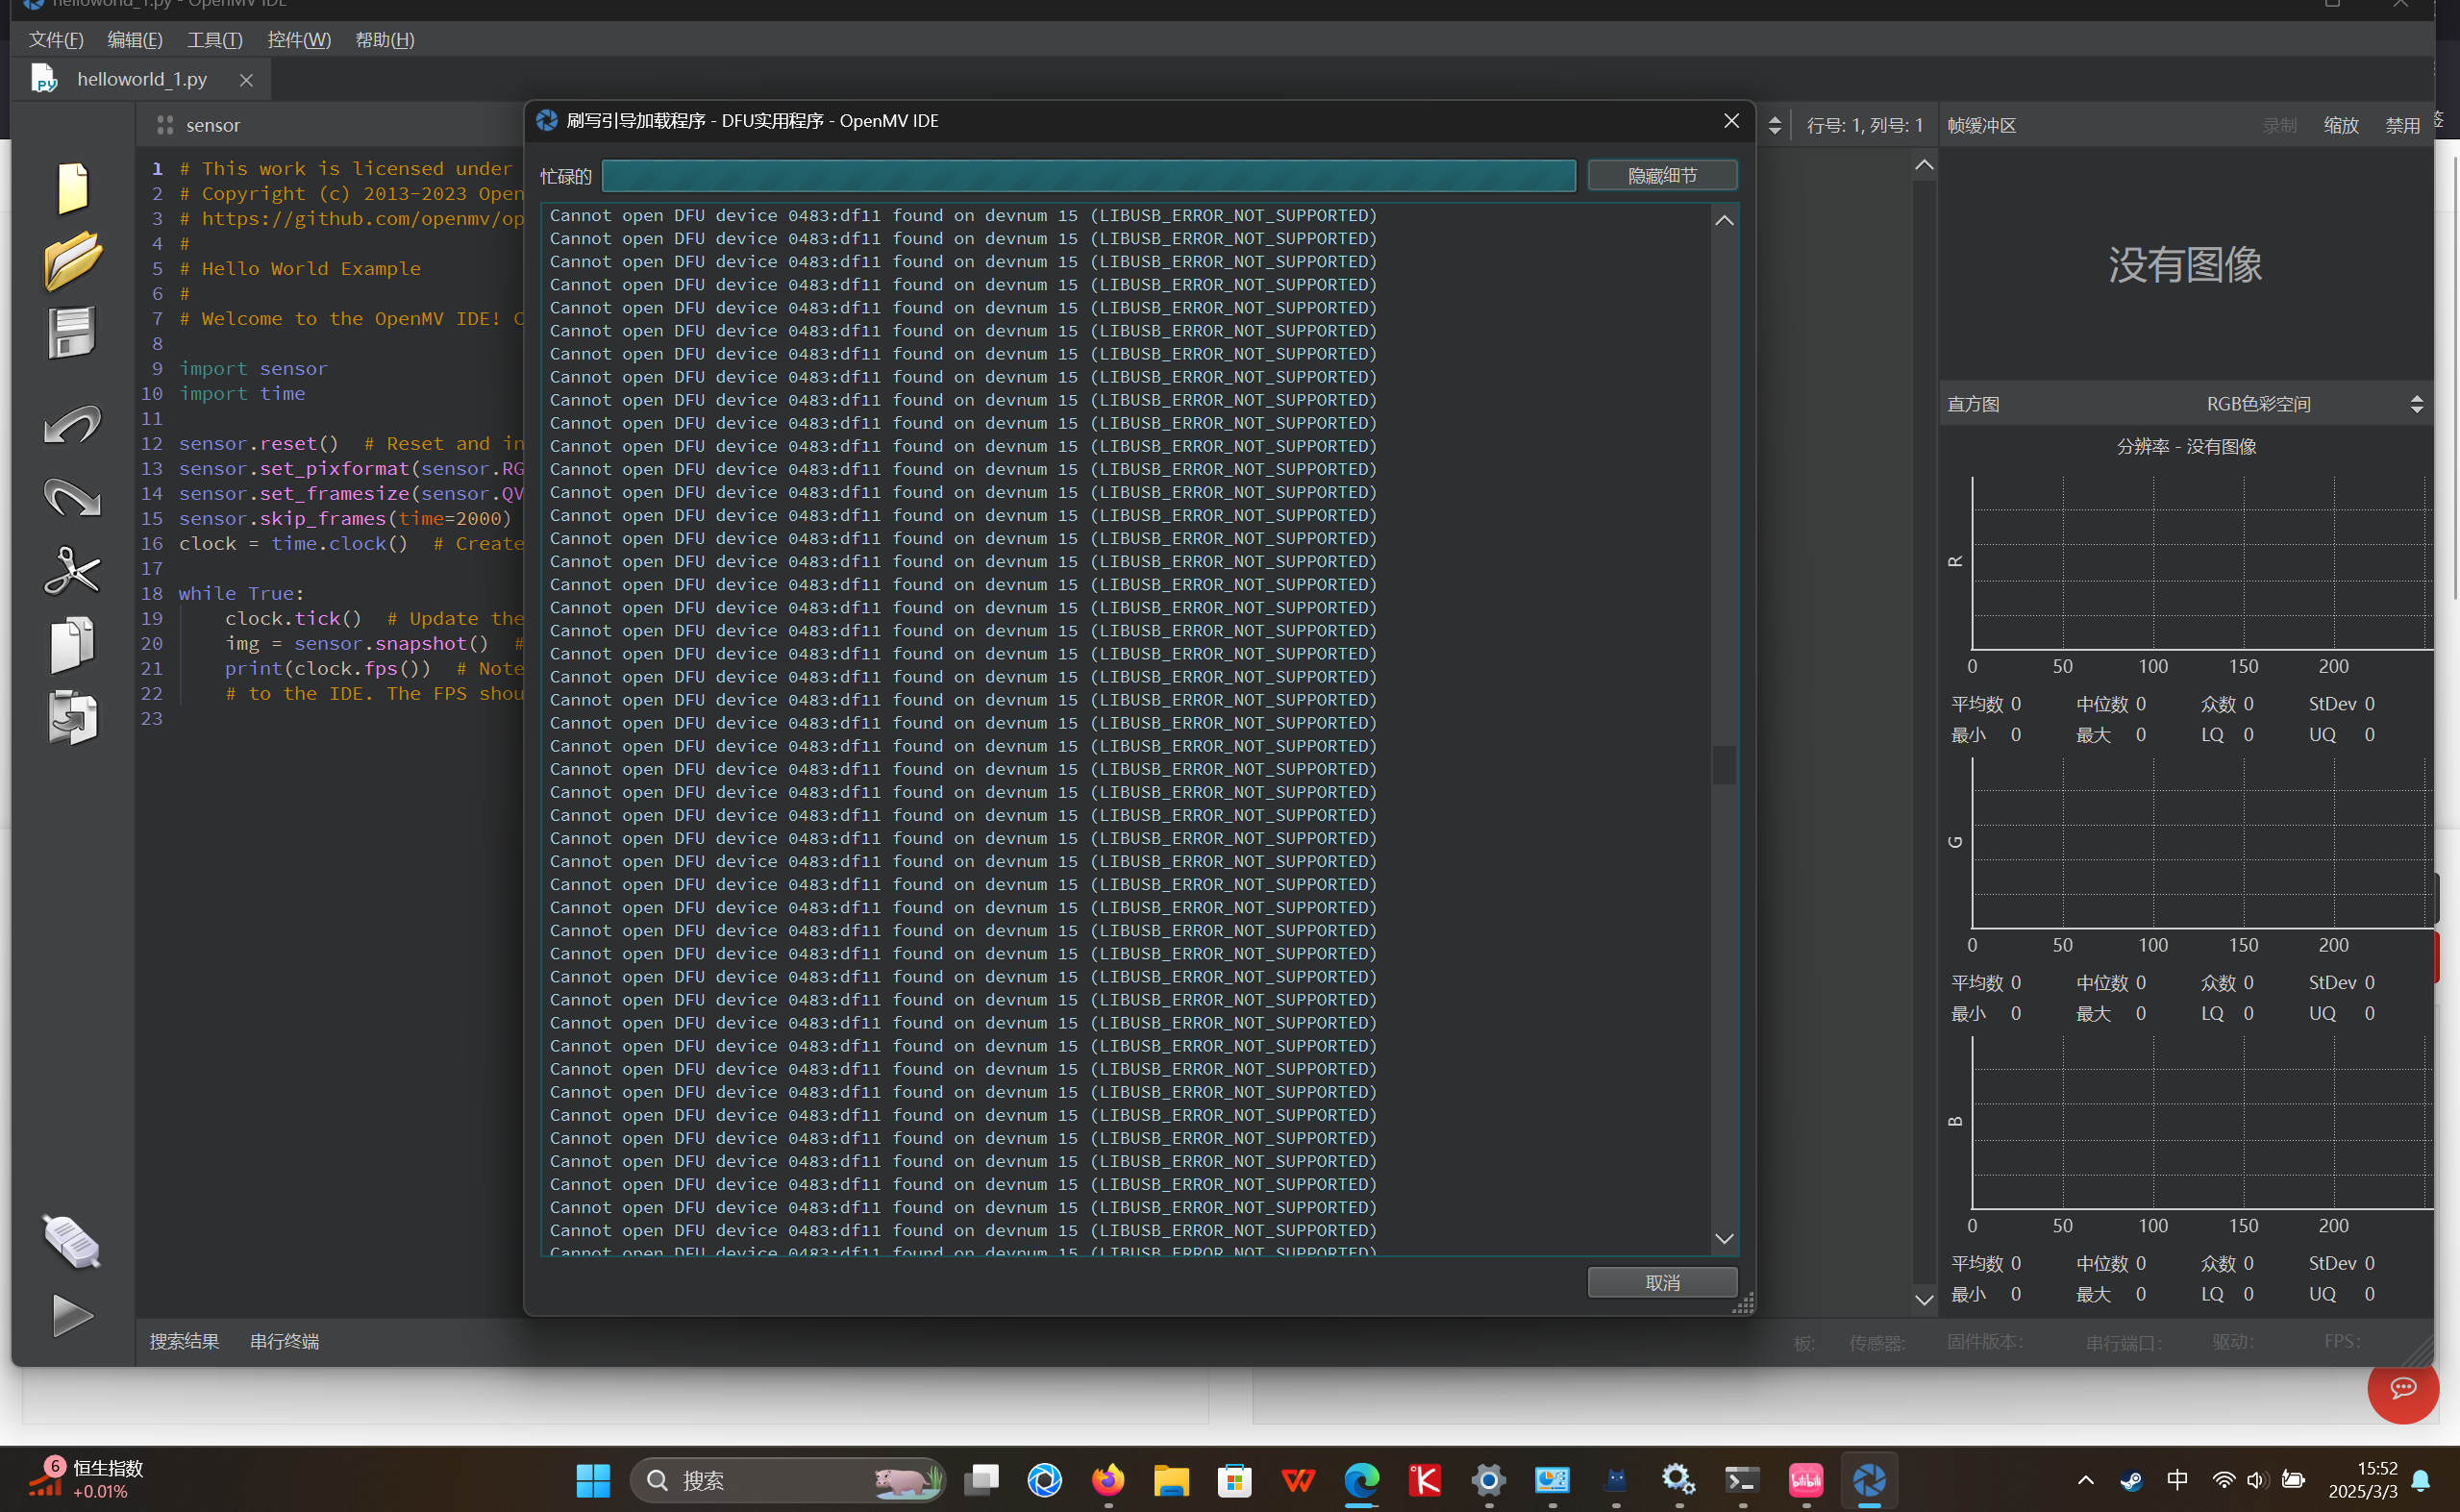
Task: Open a file using the folder icon
Action: coord(72,261)
